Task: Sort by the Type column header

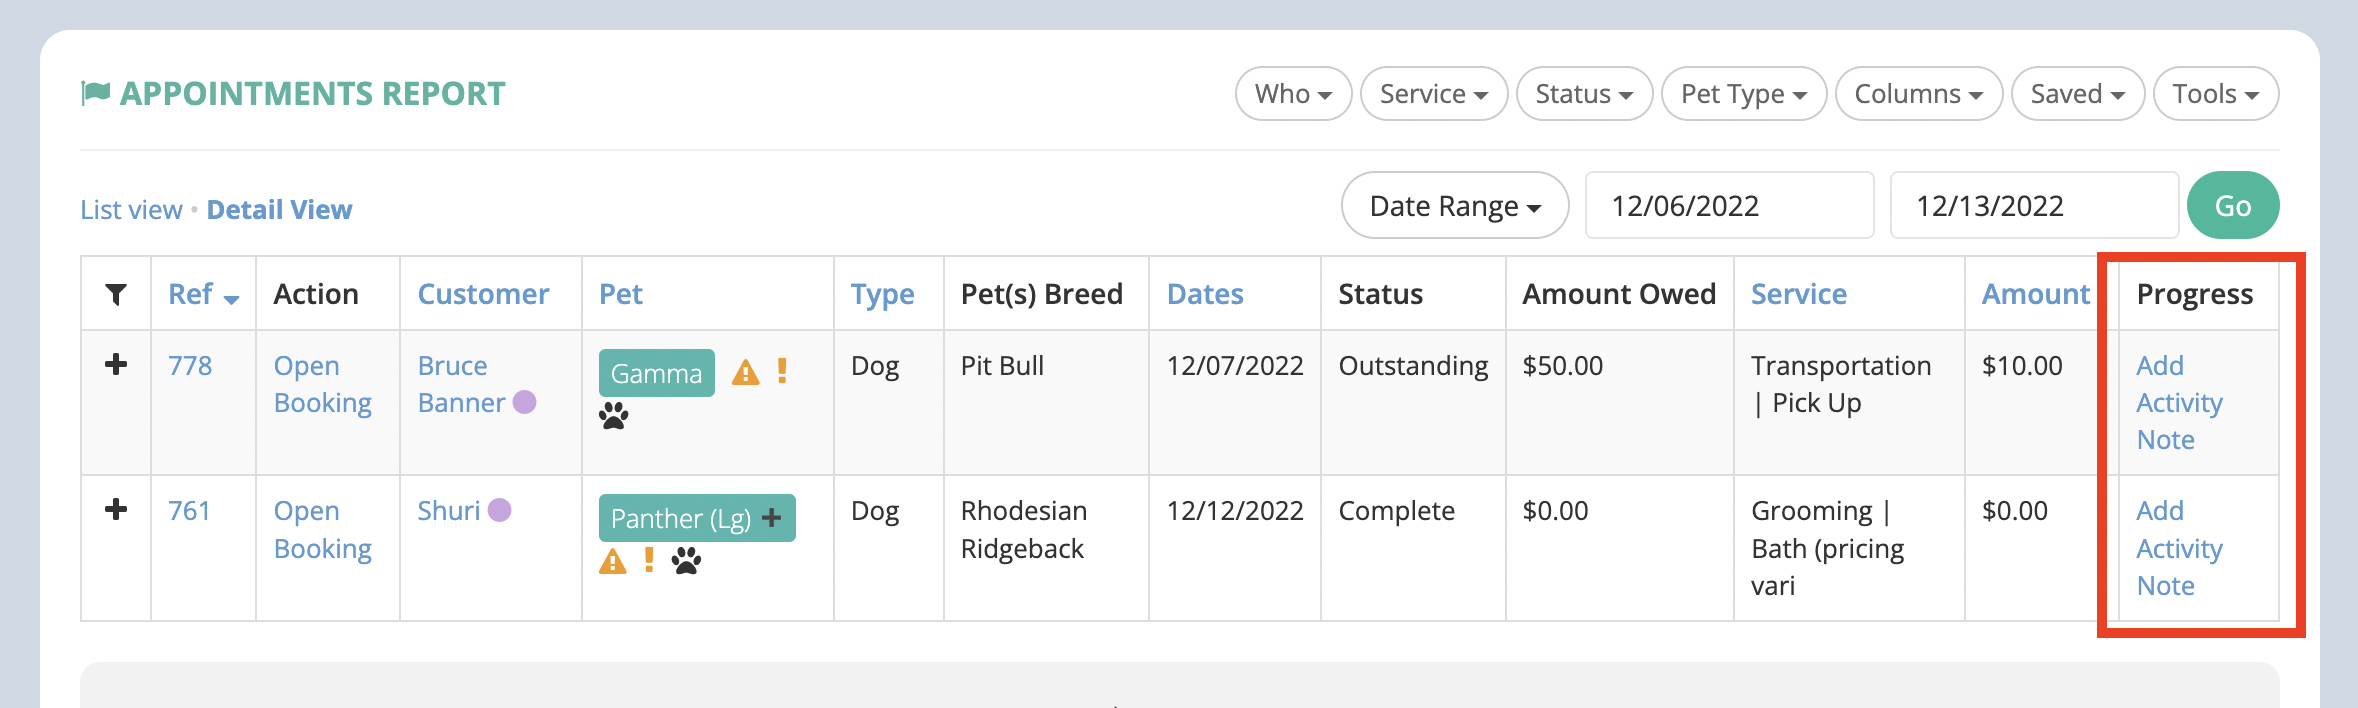Action: (x=882, y=295)
